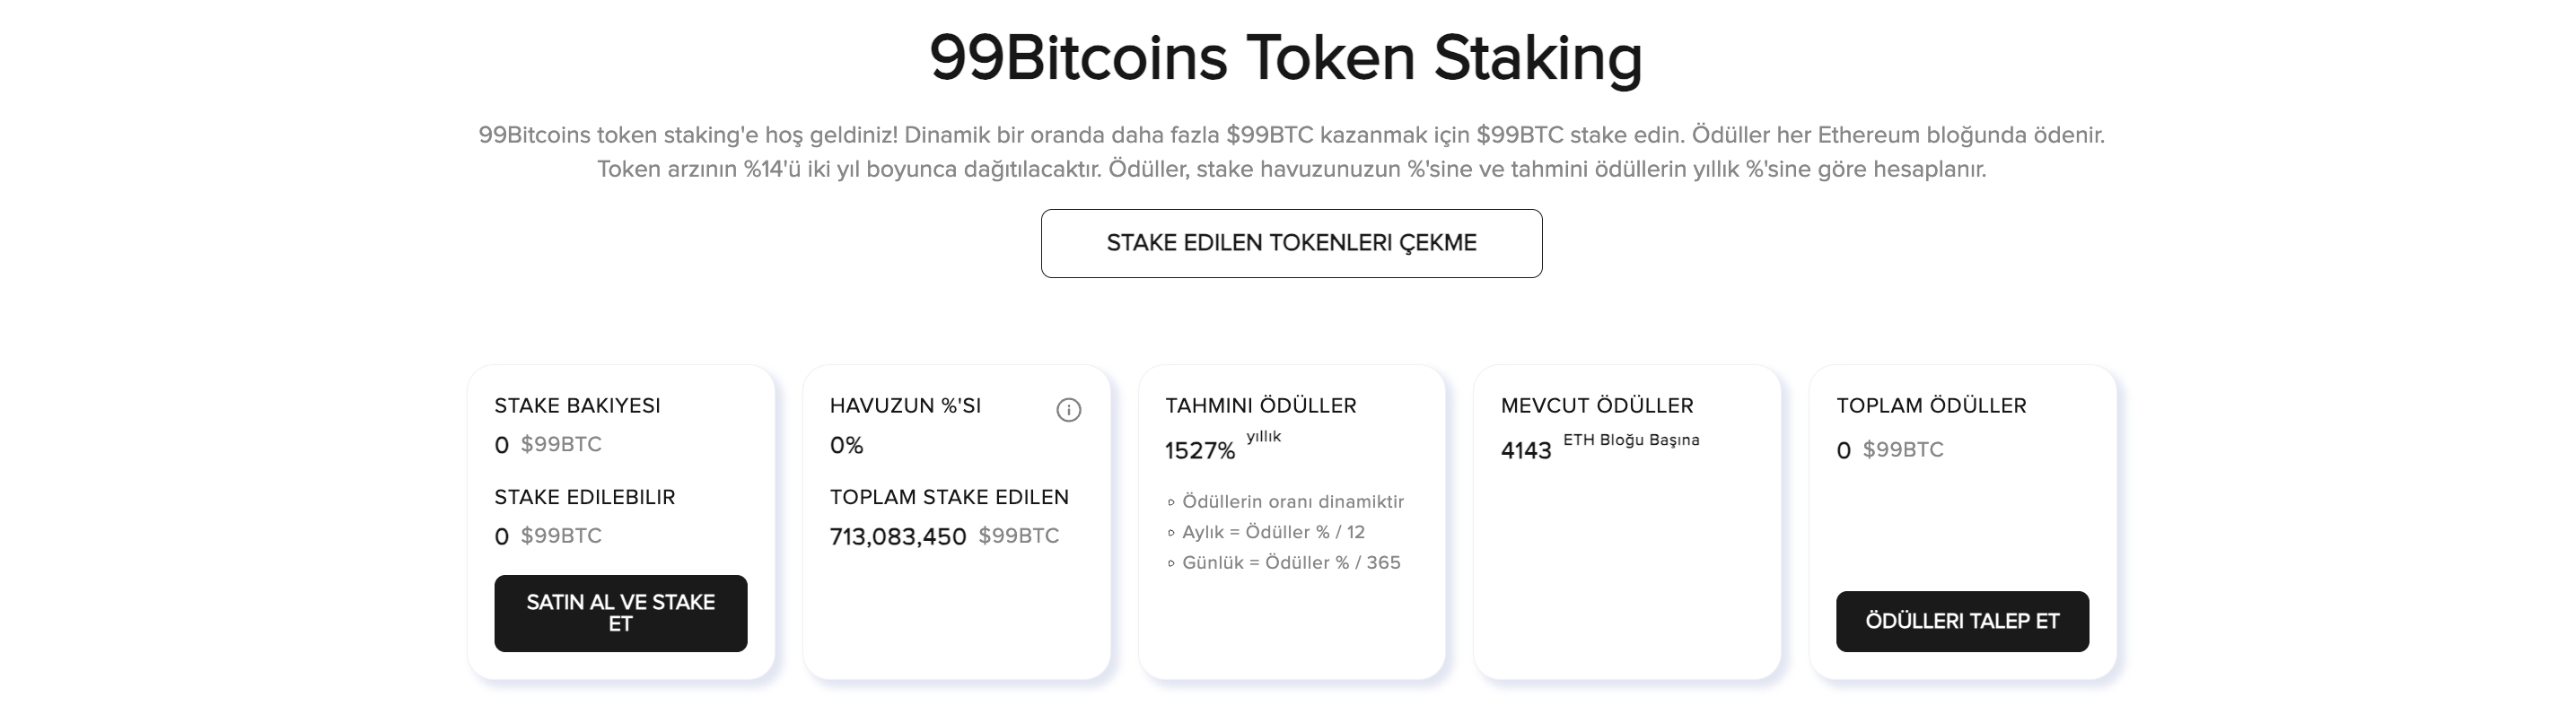2576x723 pixels.
Task: Click the yearly rate value 1527%
Action: [1201, 450]
